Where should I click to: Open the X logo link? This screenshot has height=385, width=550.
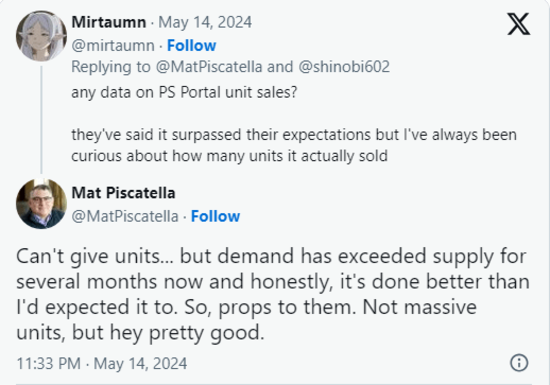click(518, 24)
